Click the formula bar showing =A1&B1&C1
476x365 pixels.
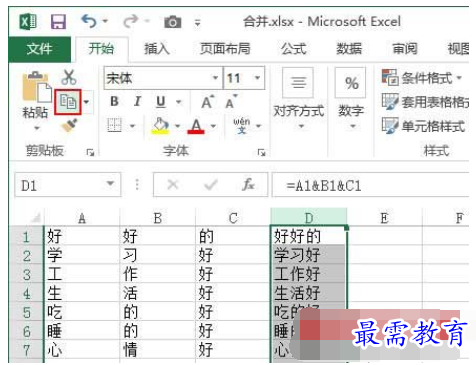pos(371,185)
